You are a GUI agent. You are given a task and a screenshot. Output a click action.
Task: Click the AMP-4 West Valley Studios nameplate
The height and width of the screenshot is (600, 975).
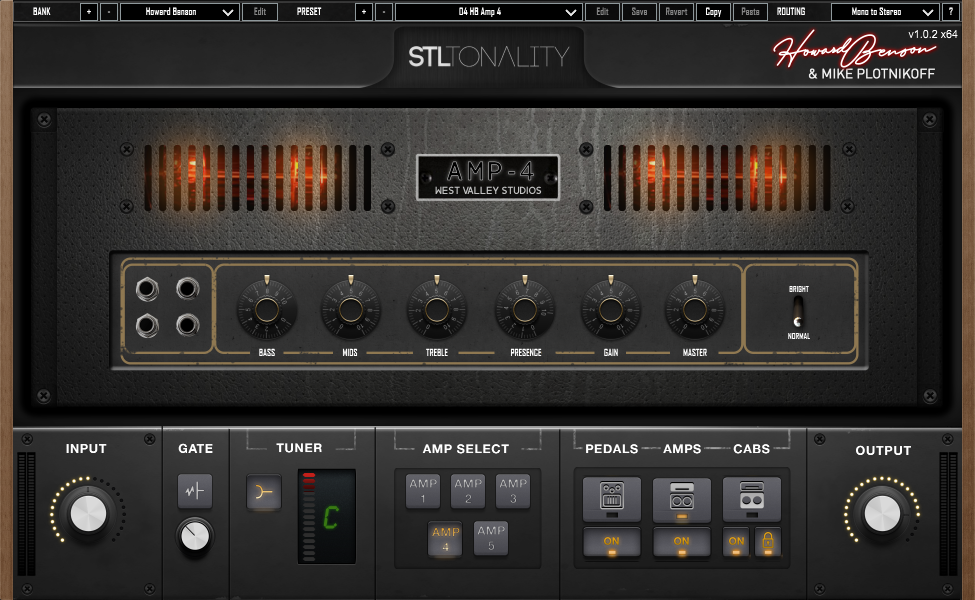(x=488, y=177)
